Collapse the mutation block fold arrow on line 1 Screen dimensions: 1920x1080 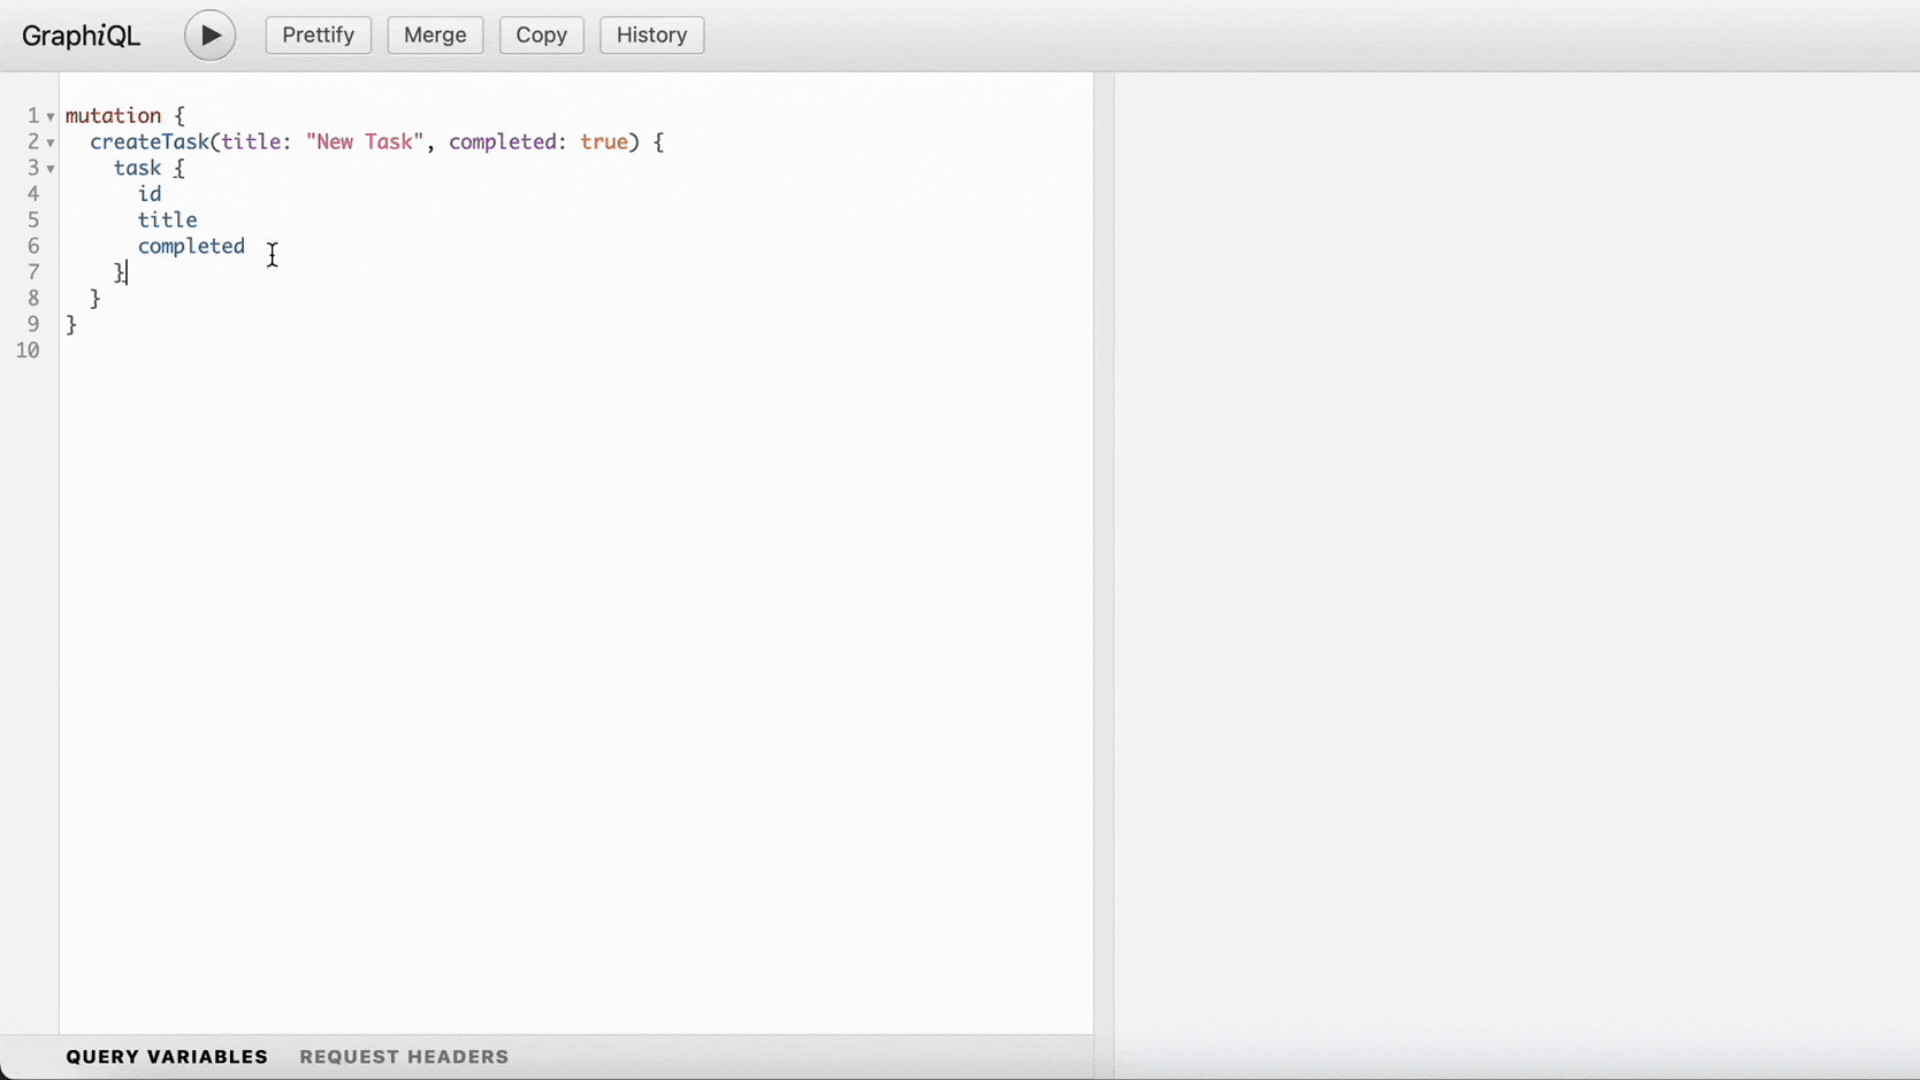pos(50,117)
